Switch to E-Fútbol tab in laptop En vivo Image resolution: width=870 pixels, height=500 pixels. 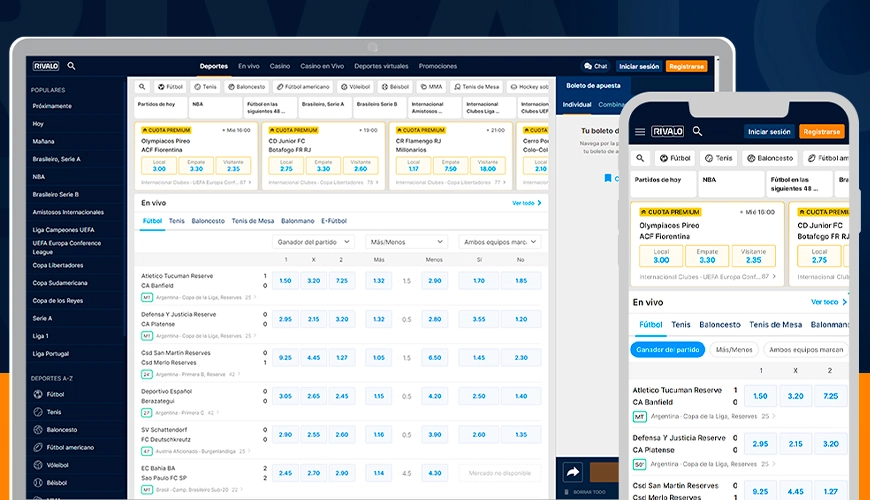tap(334, 221)
